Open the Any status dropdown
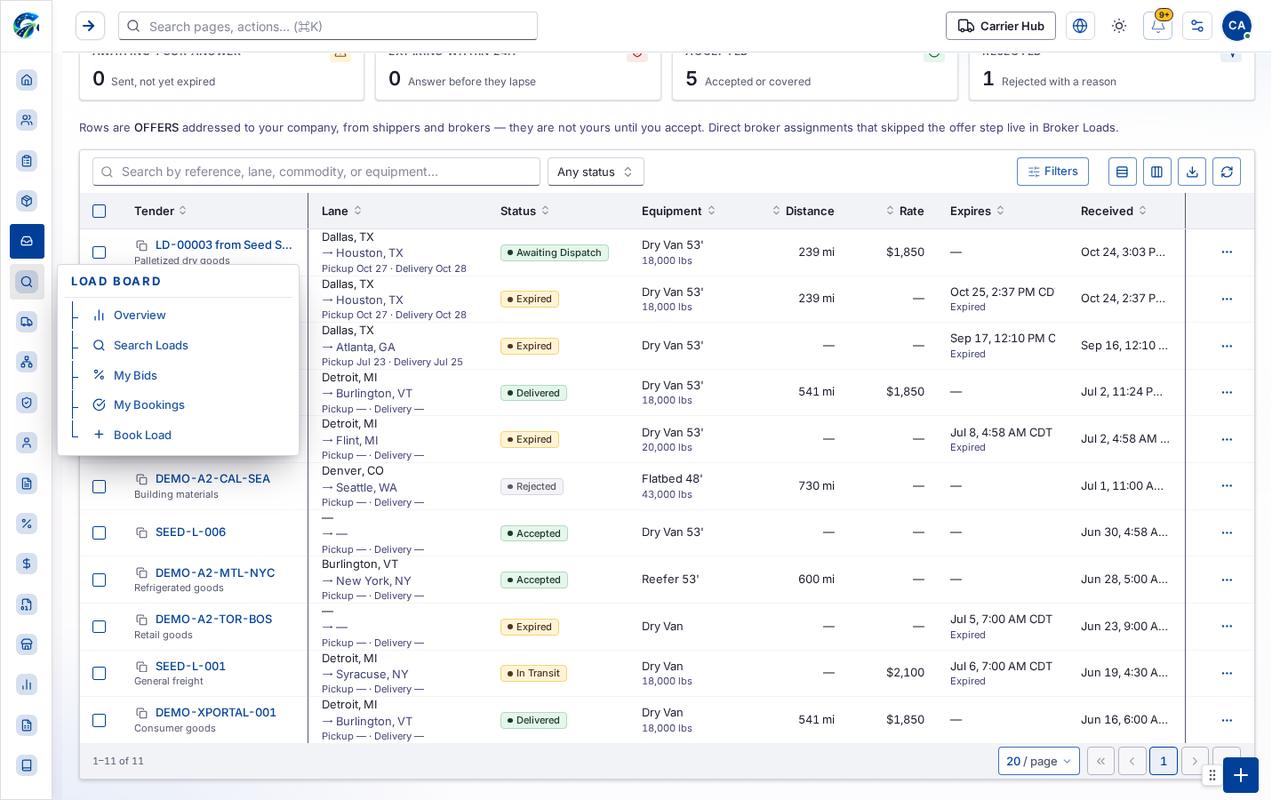 coord(596,172)
